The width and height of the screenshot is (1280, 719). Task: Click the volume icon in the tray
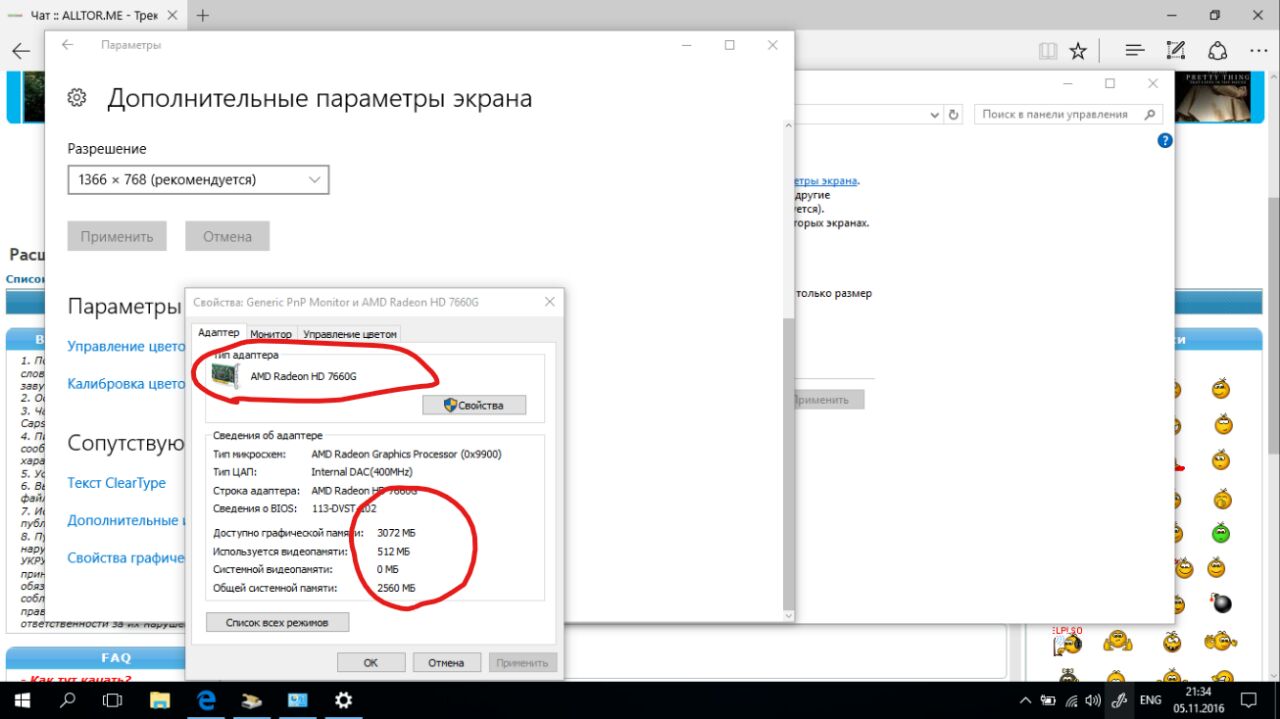(1093, 701)
